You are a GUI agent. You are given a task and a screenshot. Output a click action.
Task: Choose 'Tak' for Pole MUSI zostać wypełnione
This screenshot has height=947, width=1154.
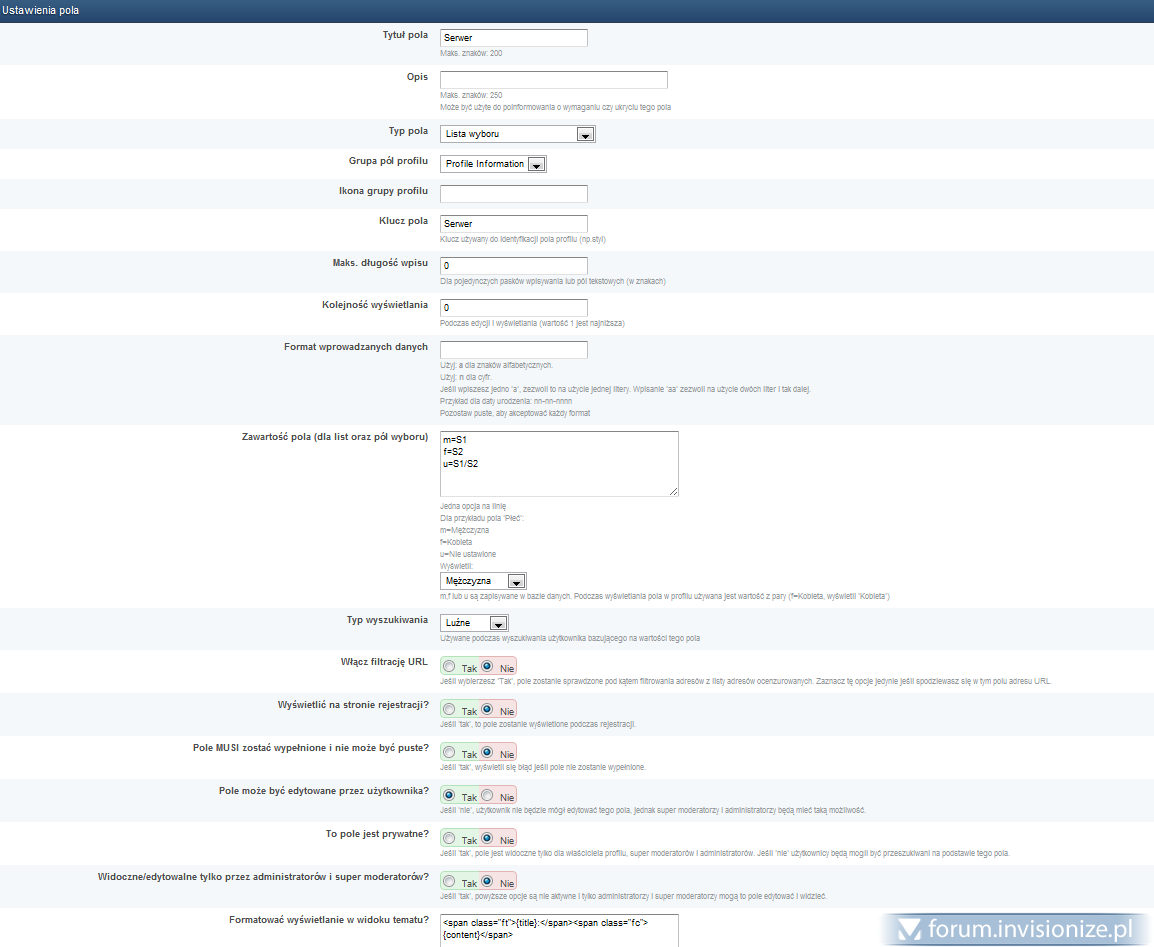click(x=449, y=752)
